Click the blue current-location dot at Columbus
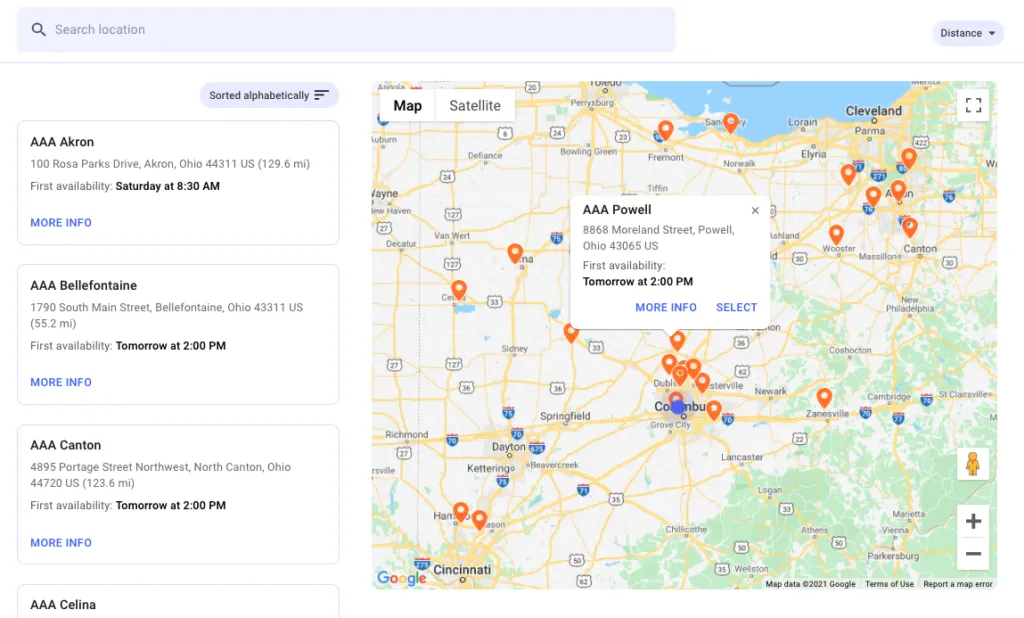Image resolution: width=1024 pixels, height=618 pixels. coord(678,407)
